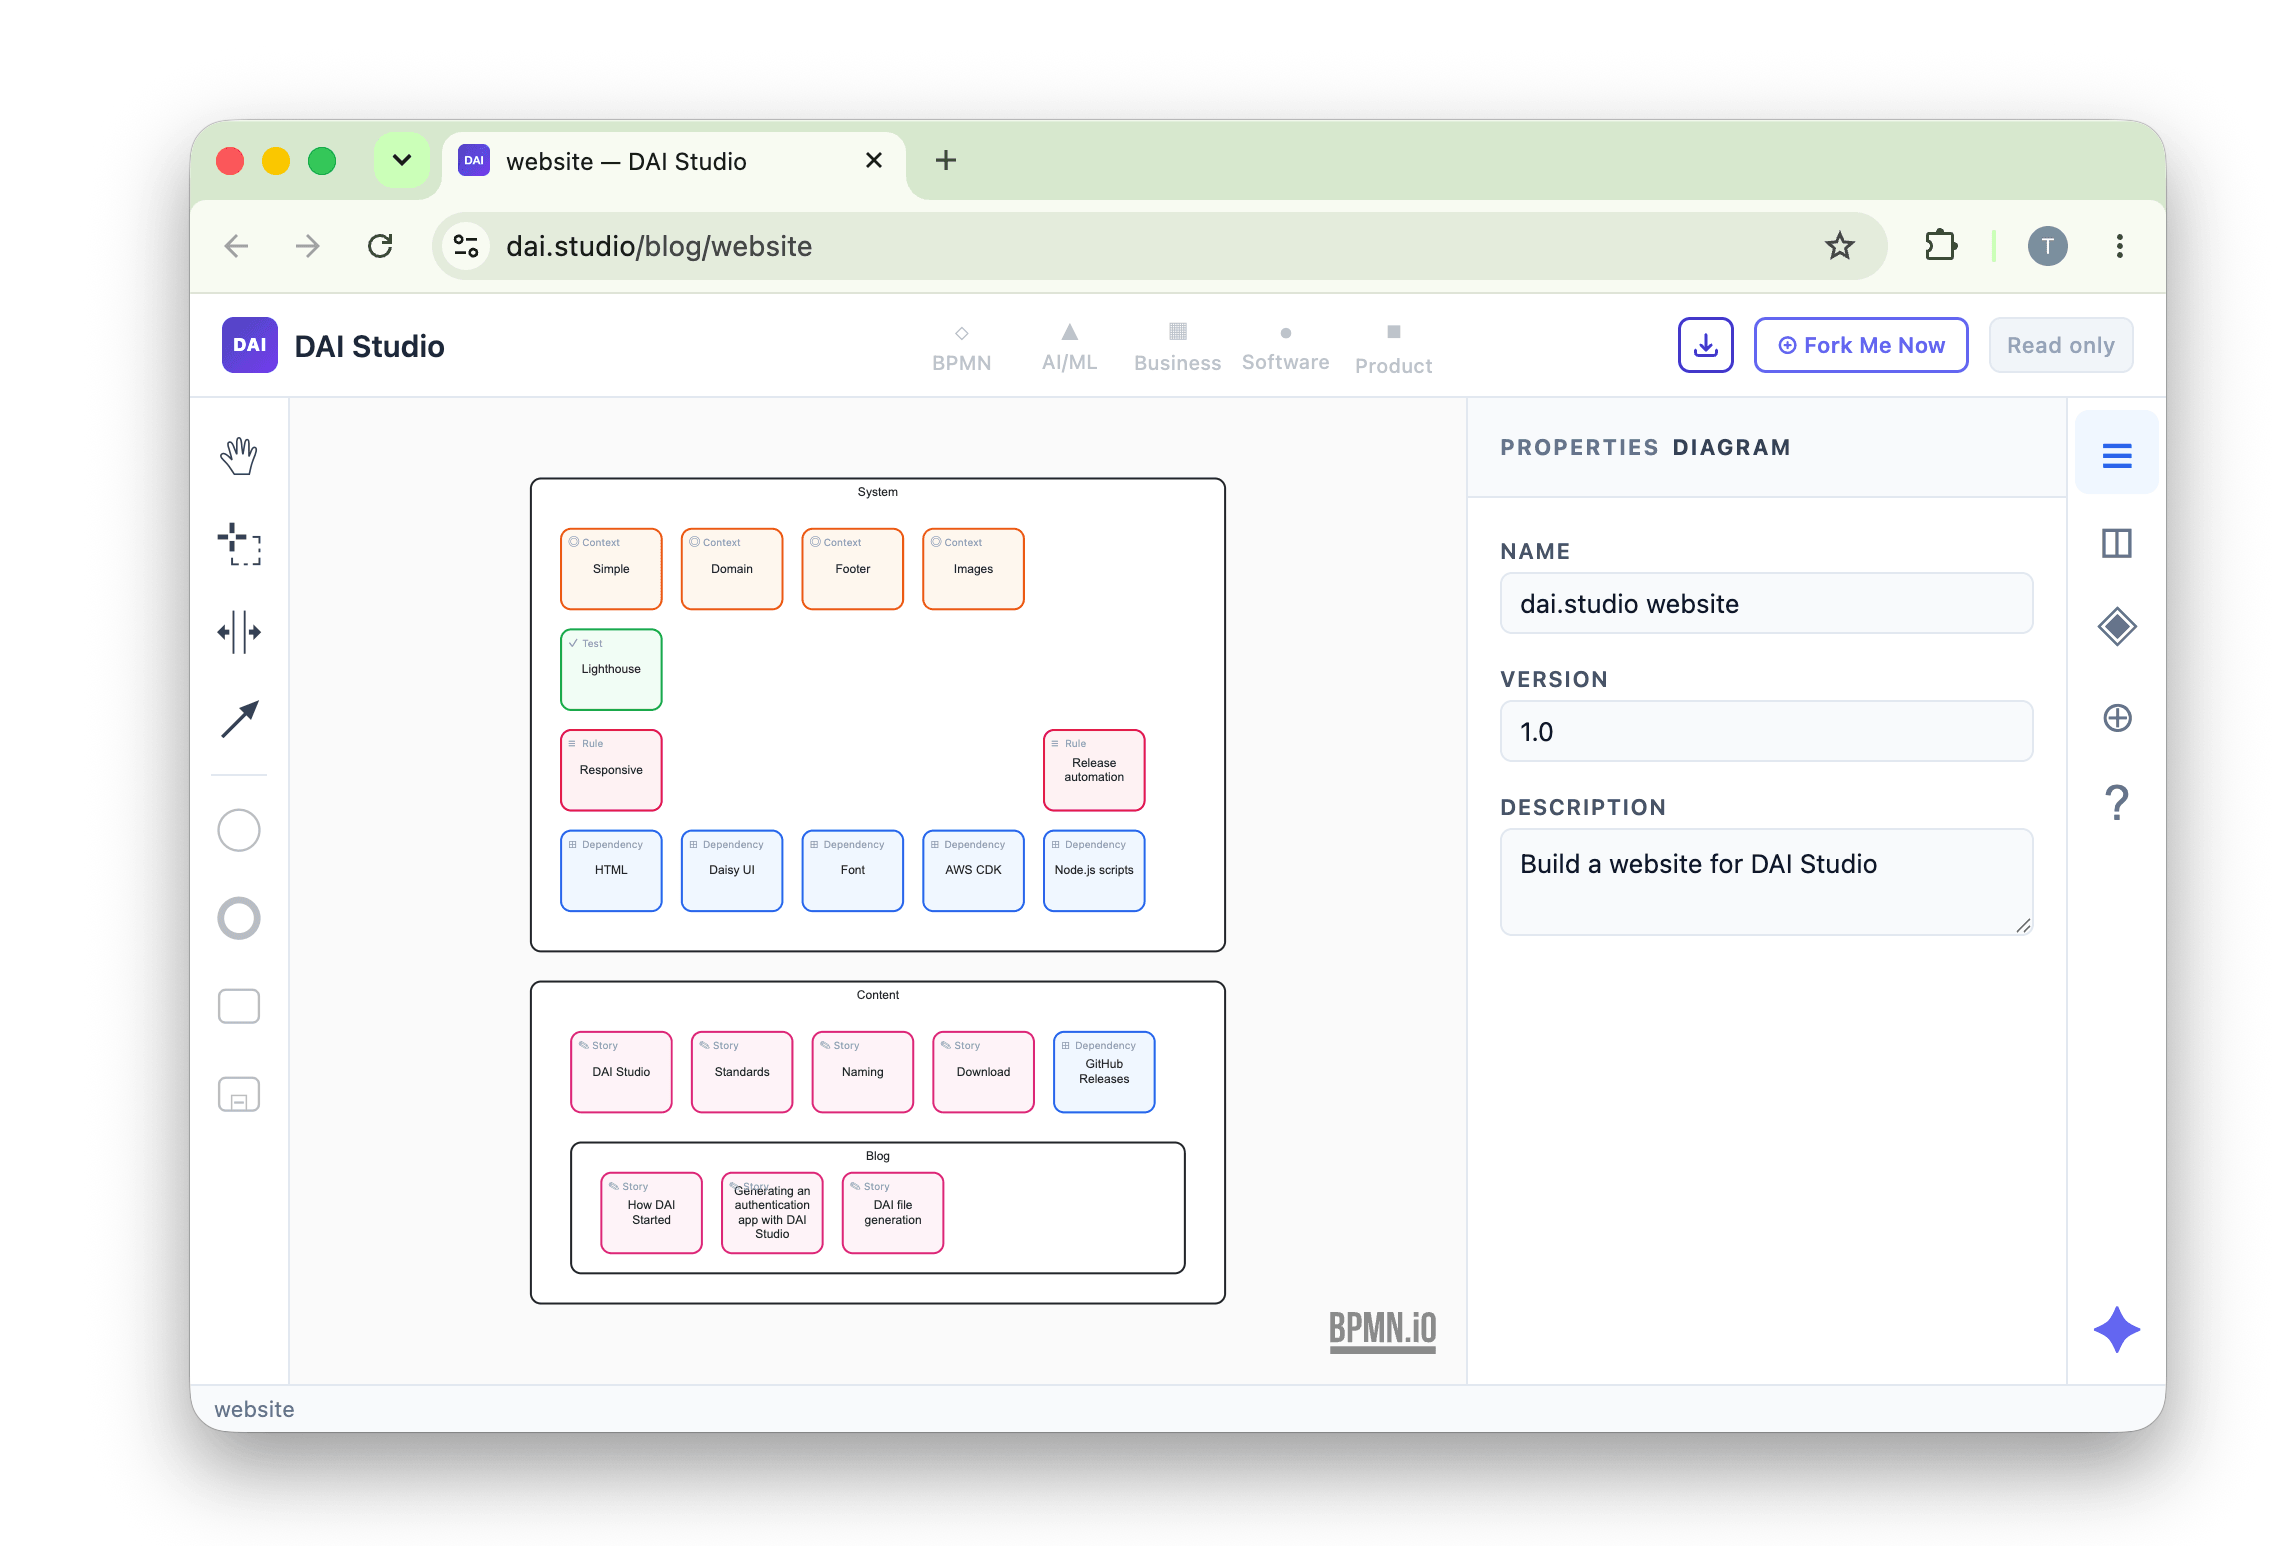Choose the collapsed subprocess shape
Screen dimensions: 2286x1546
click(x=239, y=1094)
